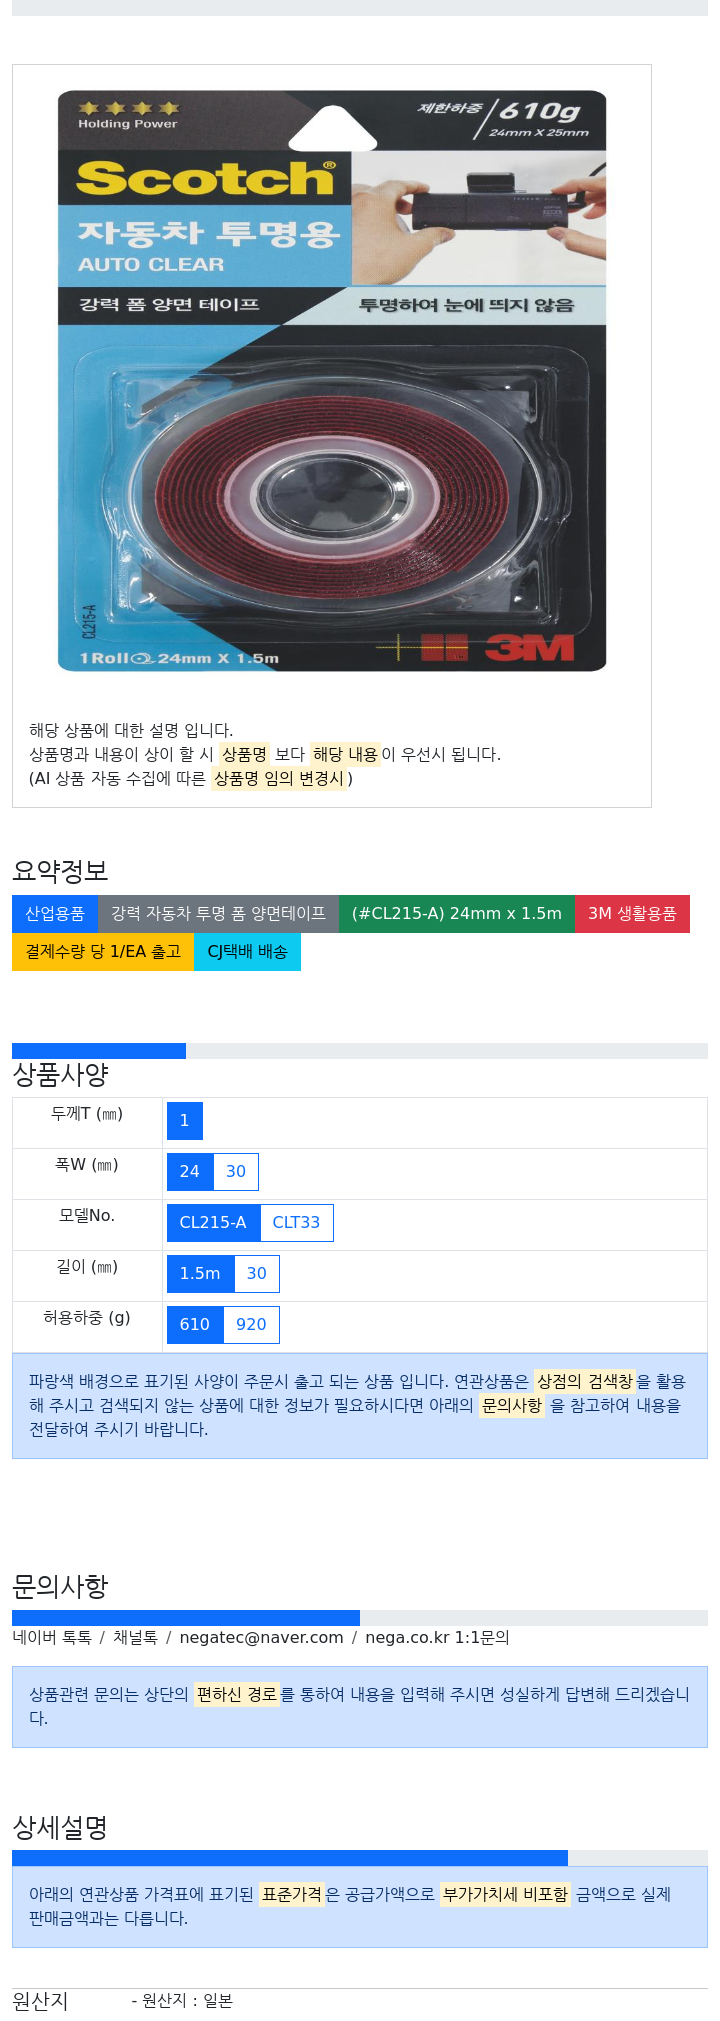Click the Scotch tape product image
This screenshot has height=2021, width=720.
(332, 381)
